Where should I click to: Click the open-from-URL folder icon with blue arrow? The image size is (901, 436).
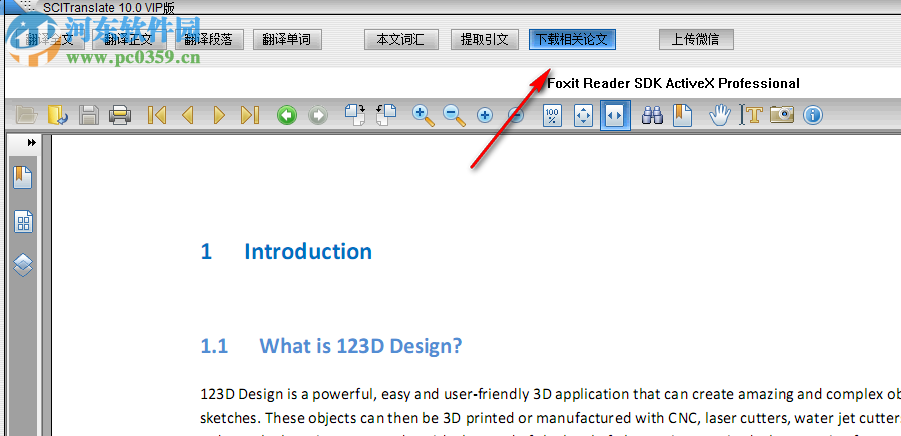pyautogui.click(x=57, y=115)
